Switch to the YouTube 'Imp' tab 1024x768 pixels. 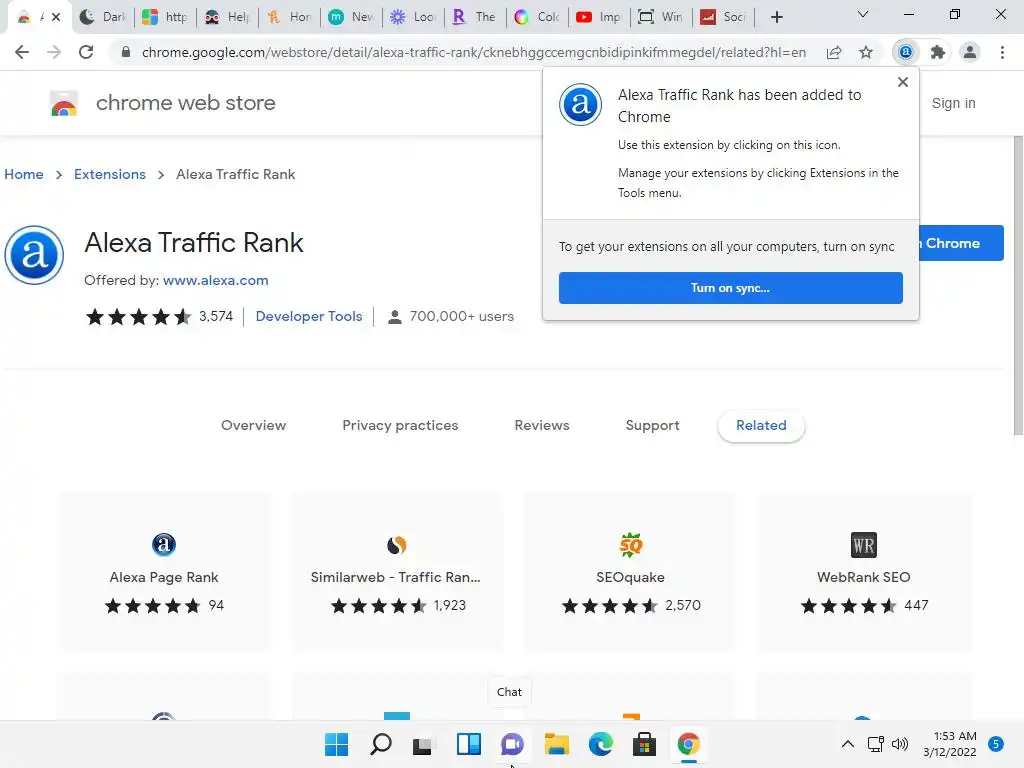click(600, 17)
